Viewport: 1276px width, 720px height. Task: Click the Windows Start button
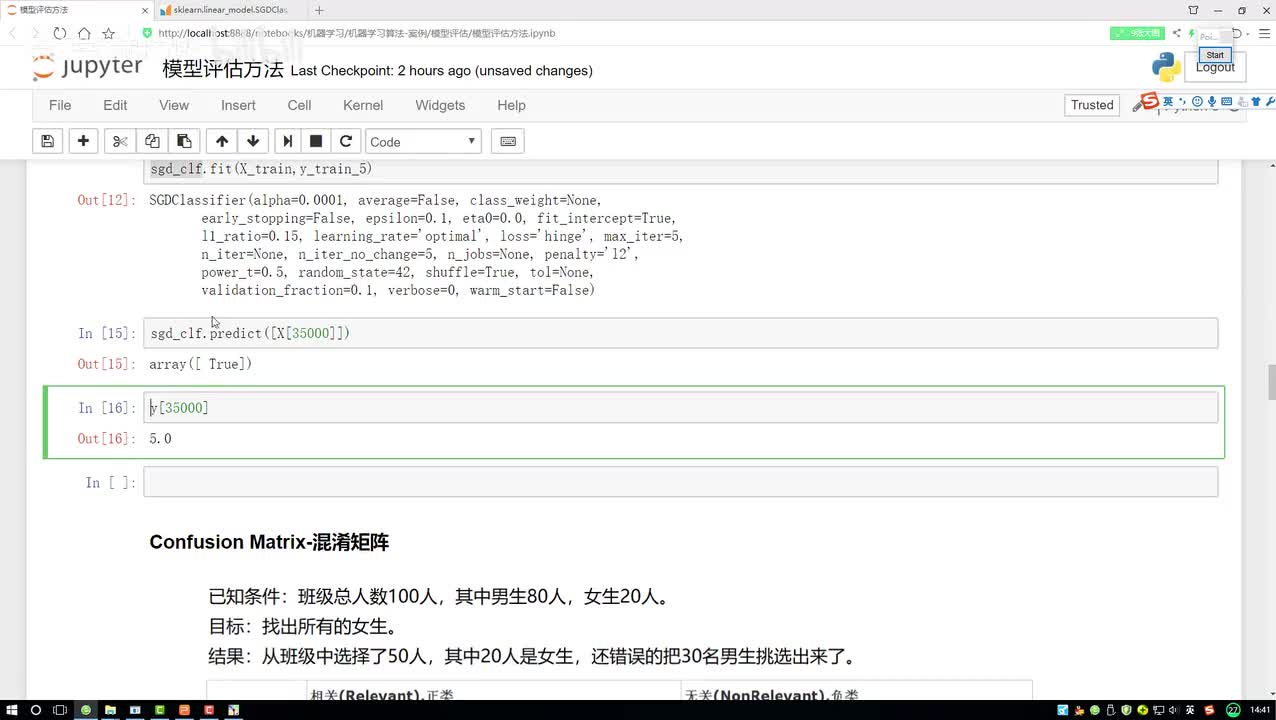pyautogui.click(x=10, y=710)
